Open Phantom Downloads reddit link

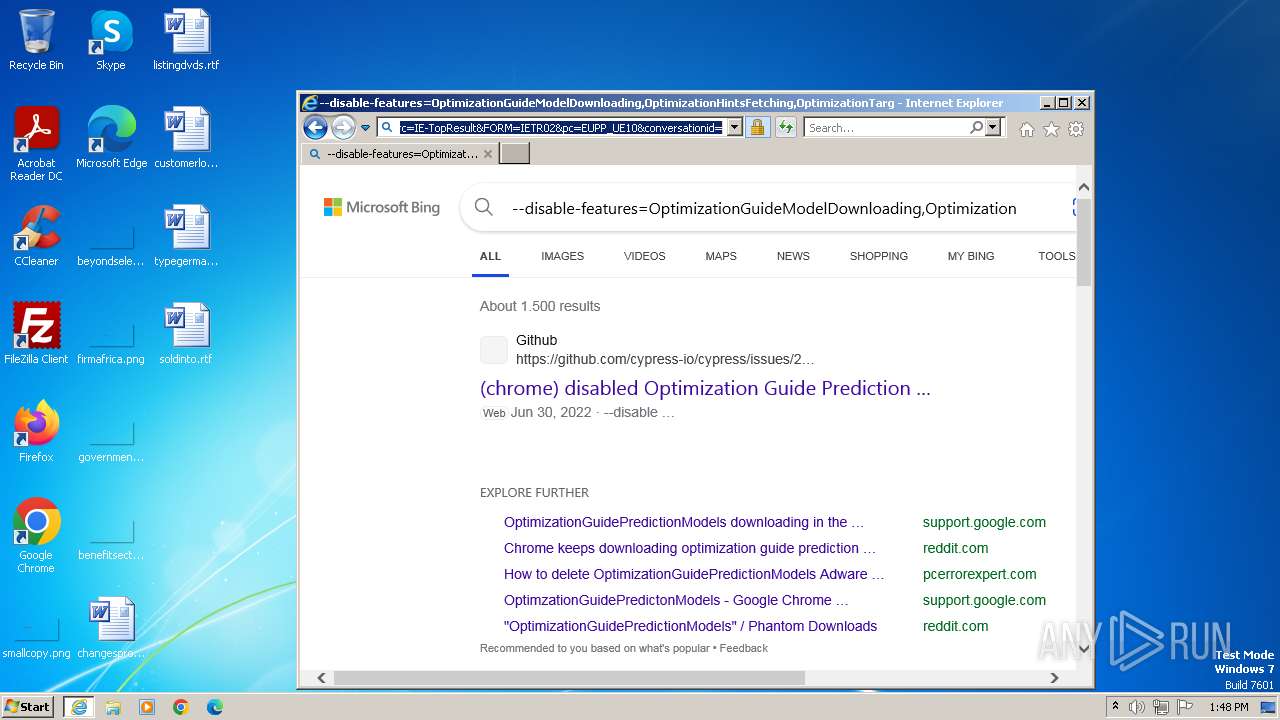click(x=690, y=626)
